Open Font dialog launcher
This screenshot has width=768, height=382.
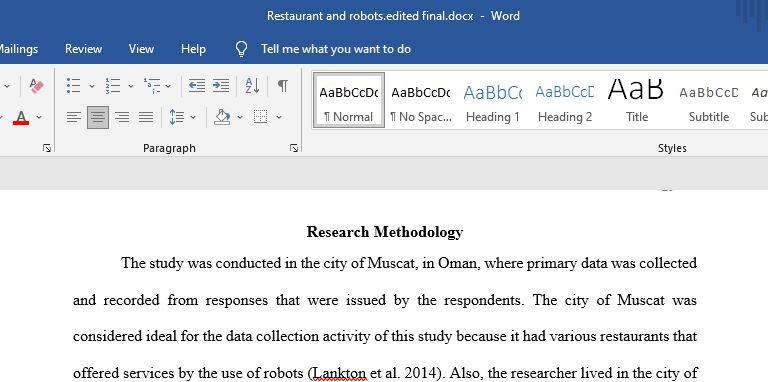pyautogui.click(x=47, y=148)
